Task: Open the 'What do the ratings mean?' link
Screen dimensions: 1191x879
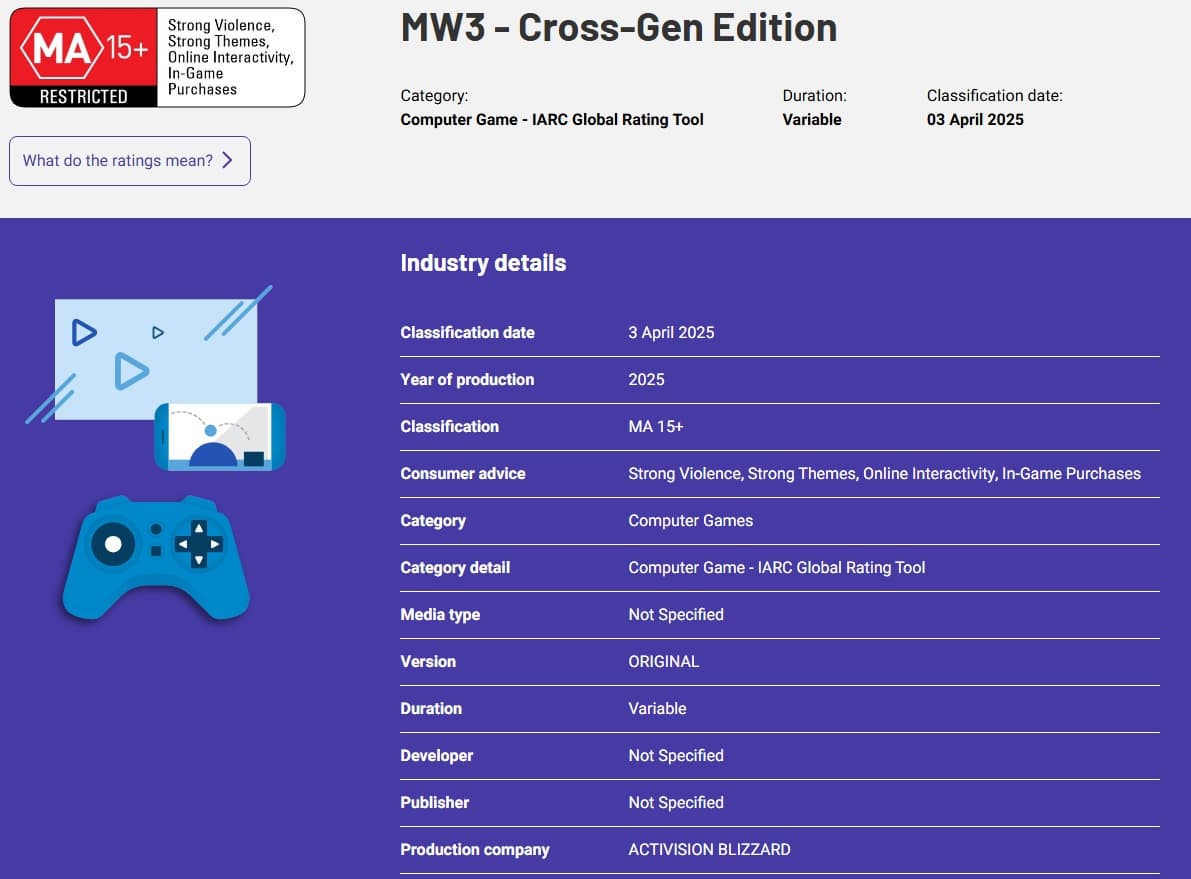Action: tap(130, 161)
